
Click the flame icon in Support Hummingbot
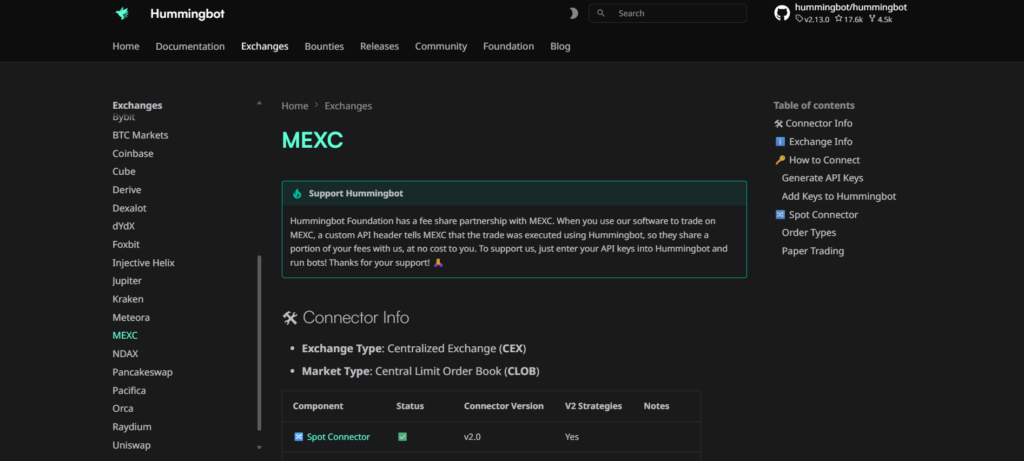click(297, 193)
